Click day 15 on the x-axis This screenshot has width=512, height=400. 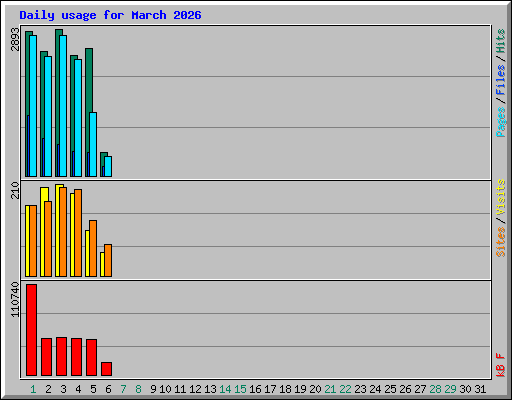tap(240, 389)
